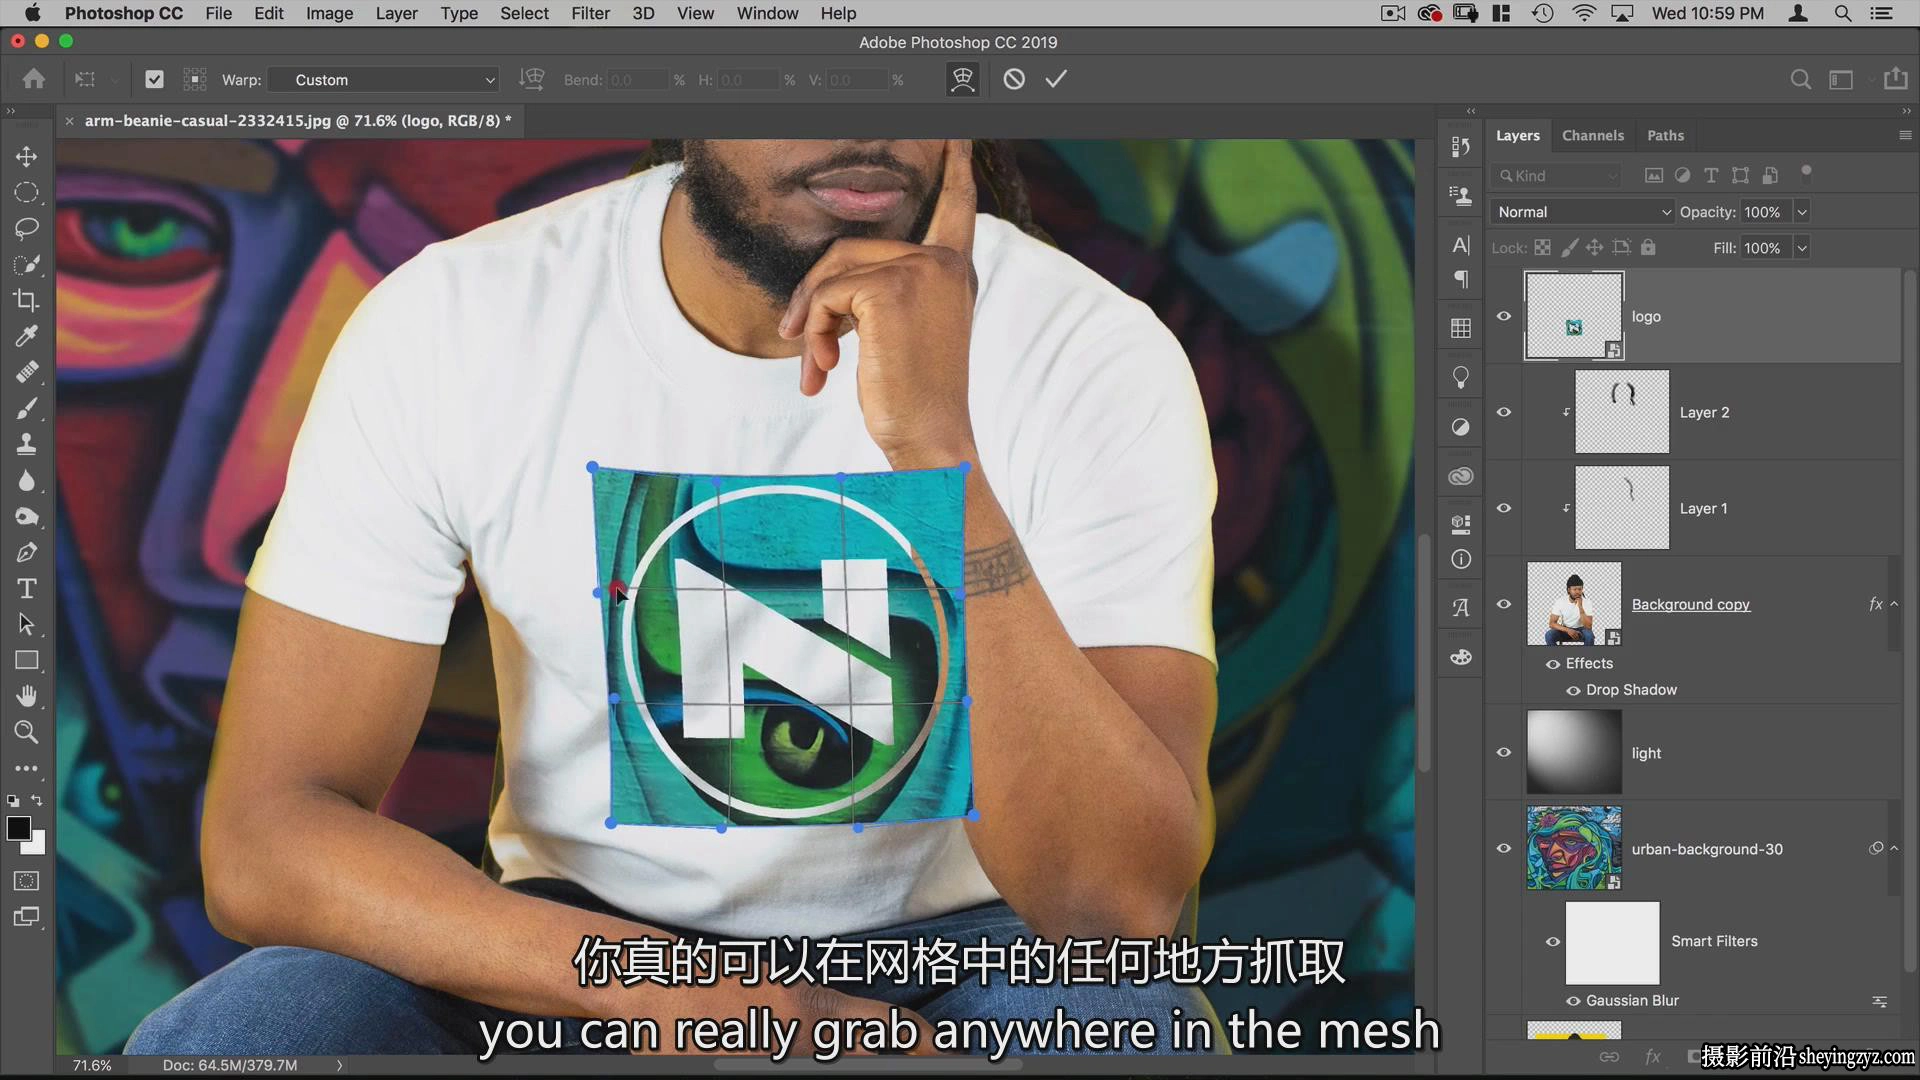Collapse urban-background-30 smart filters list
The image size is (1920, 1080).
pyautogui.click(x=1895, y=848)
